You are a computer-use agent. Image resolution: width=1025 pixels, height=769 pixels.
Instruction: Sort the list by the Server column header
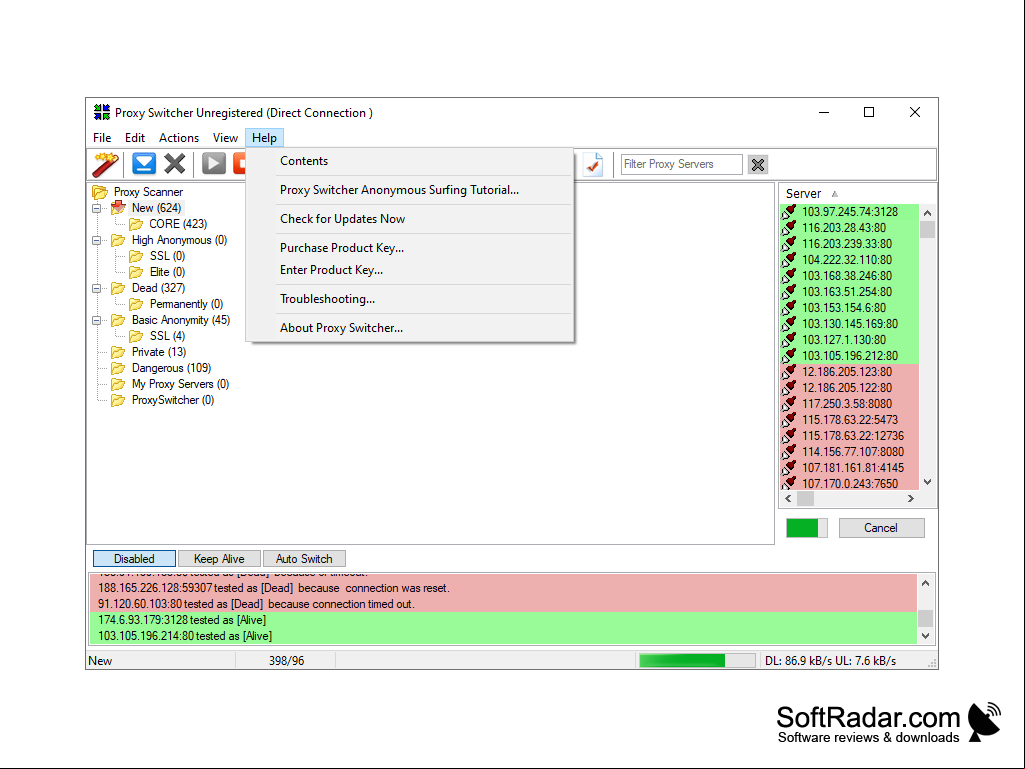803,194
